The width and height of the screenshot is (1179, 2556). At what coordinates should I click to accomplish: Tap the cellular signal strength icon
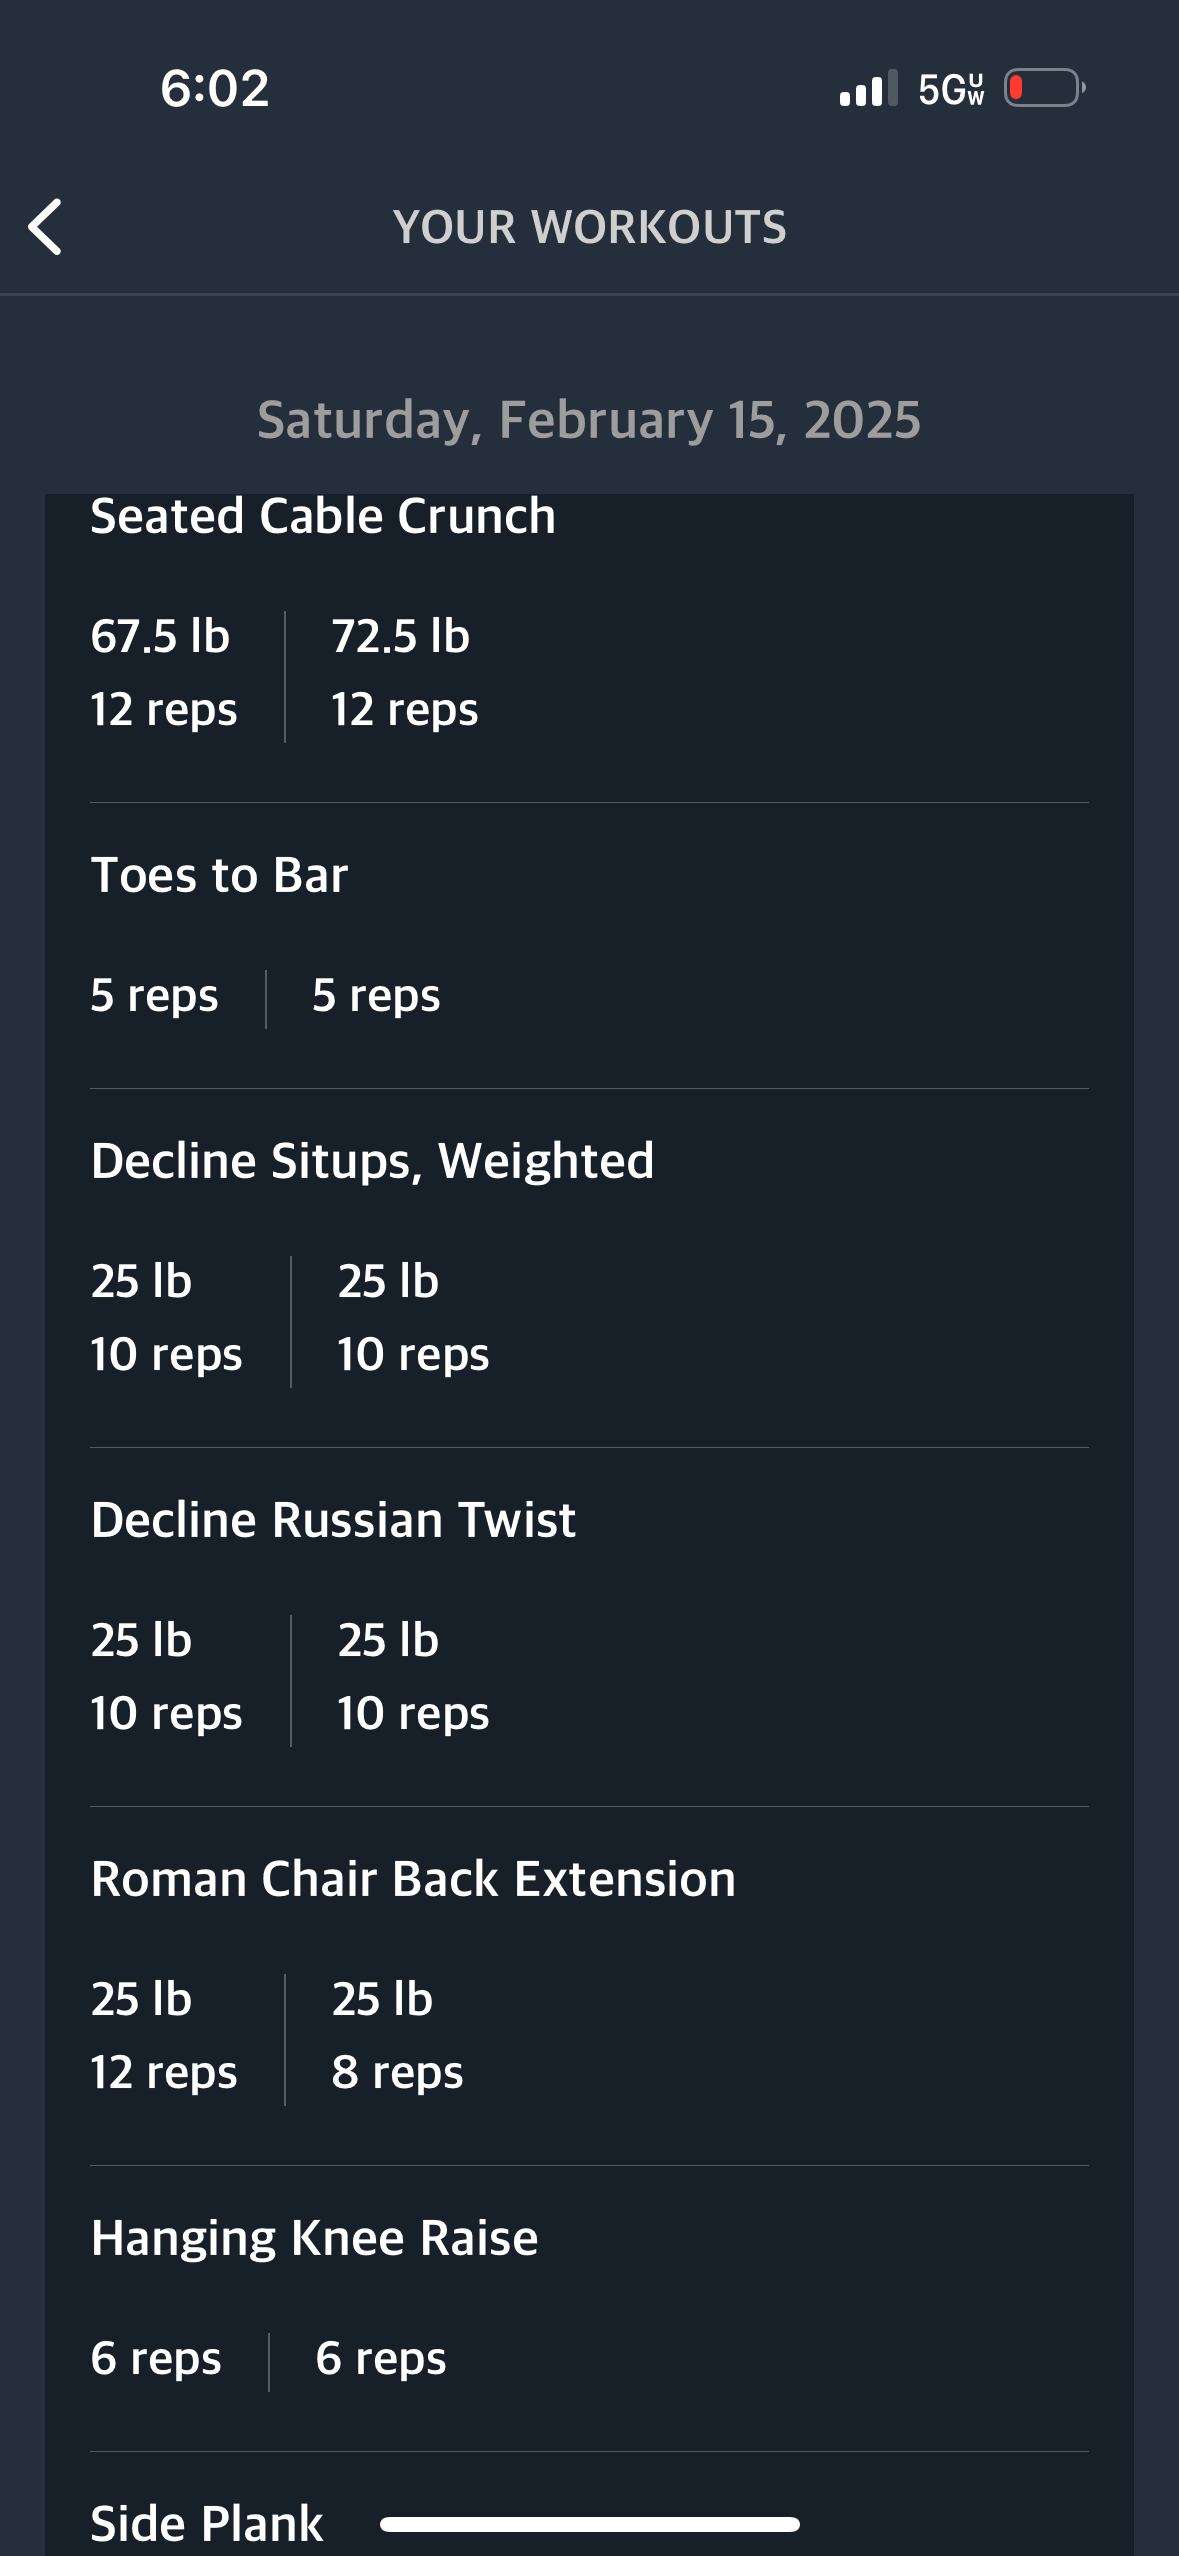click(868, 89)
